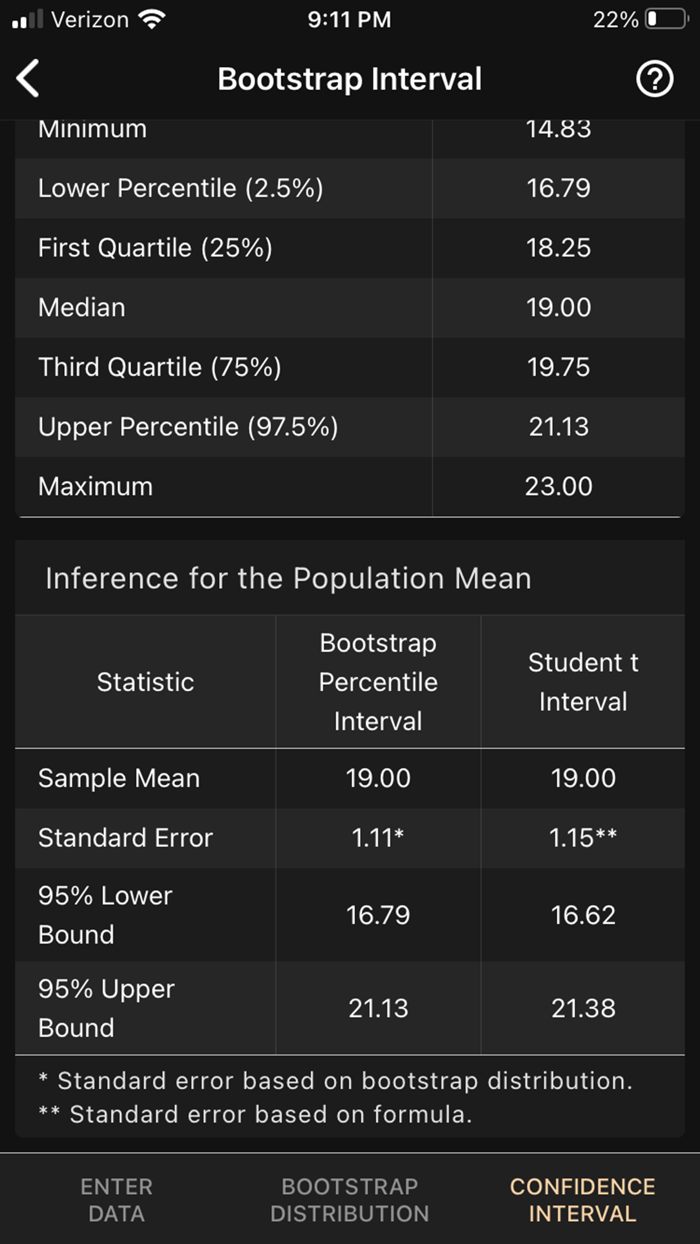Tap the 95% Upper Bound value 21.38
Screen dimensions: 700x1244
[x=583, y=1008]
